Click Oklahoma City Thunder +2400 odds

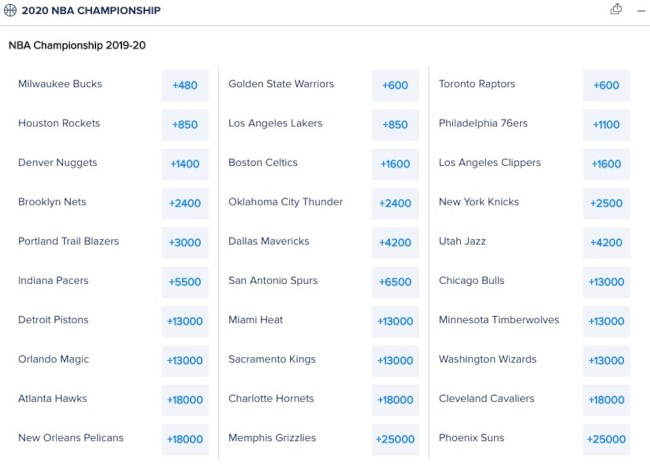[x=395, y=203]
